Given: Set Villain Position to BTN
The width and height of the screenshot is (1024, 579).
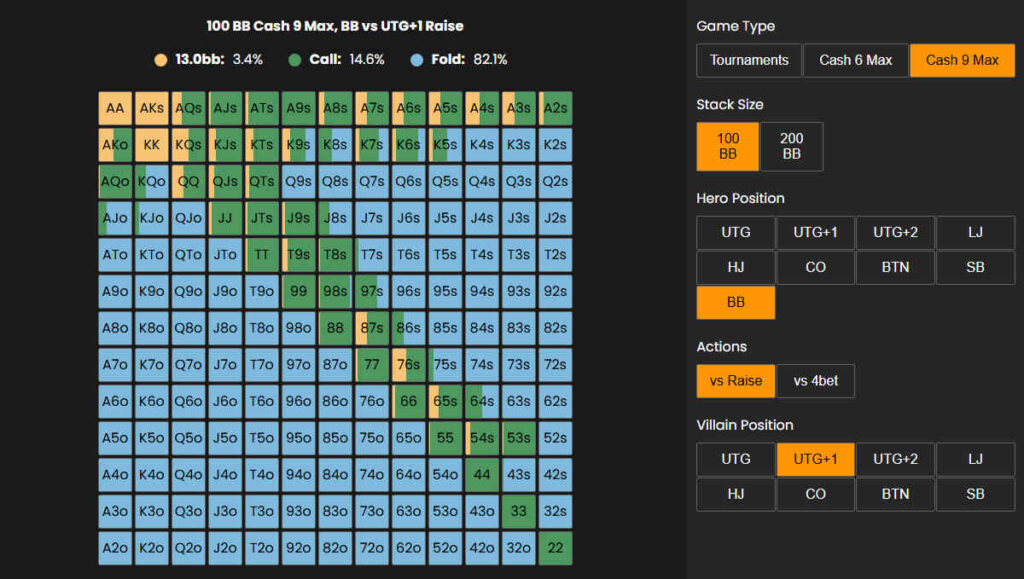Looking at the screenshot, I should tap(895, 494).
